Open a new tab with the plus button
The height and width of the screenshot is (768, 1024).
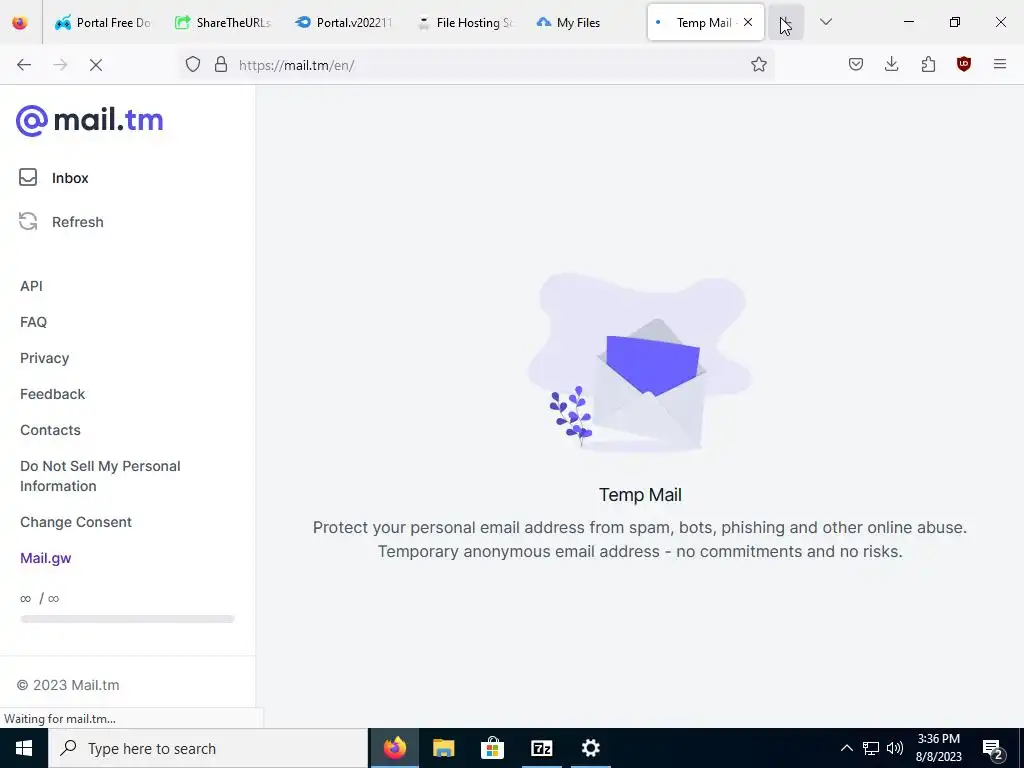pos(786,22)
